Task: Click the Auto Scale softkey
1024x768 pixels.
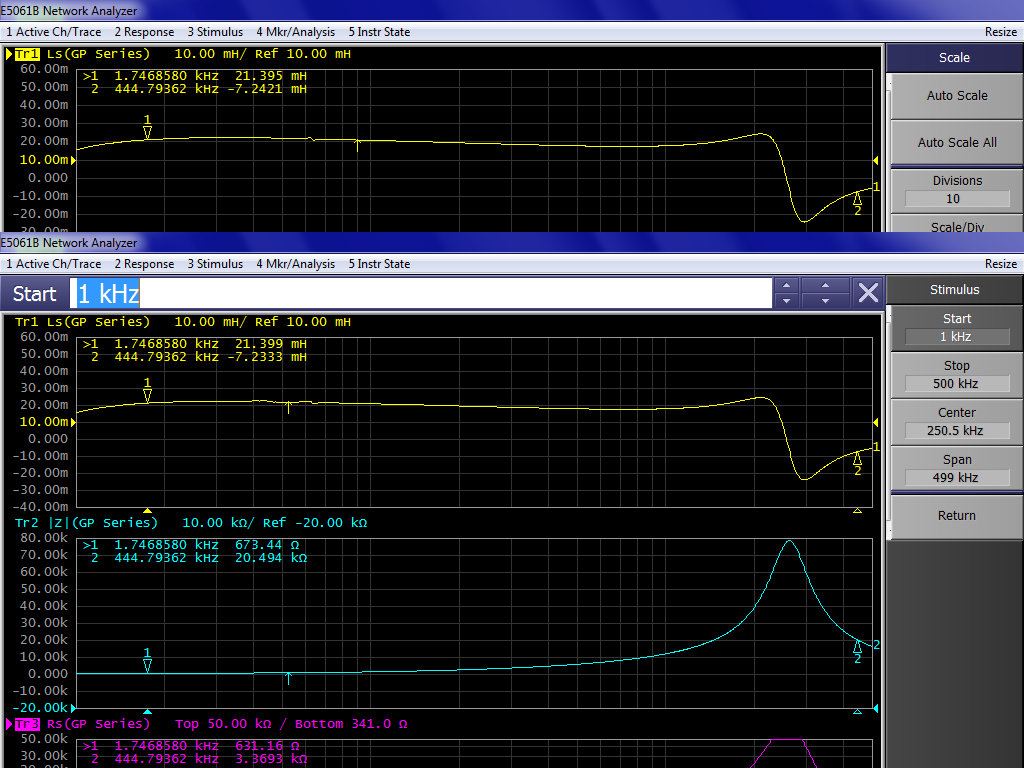Action: (957, 96)
